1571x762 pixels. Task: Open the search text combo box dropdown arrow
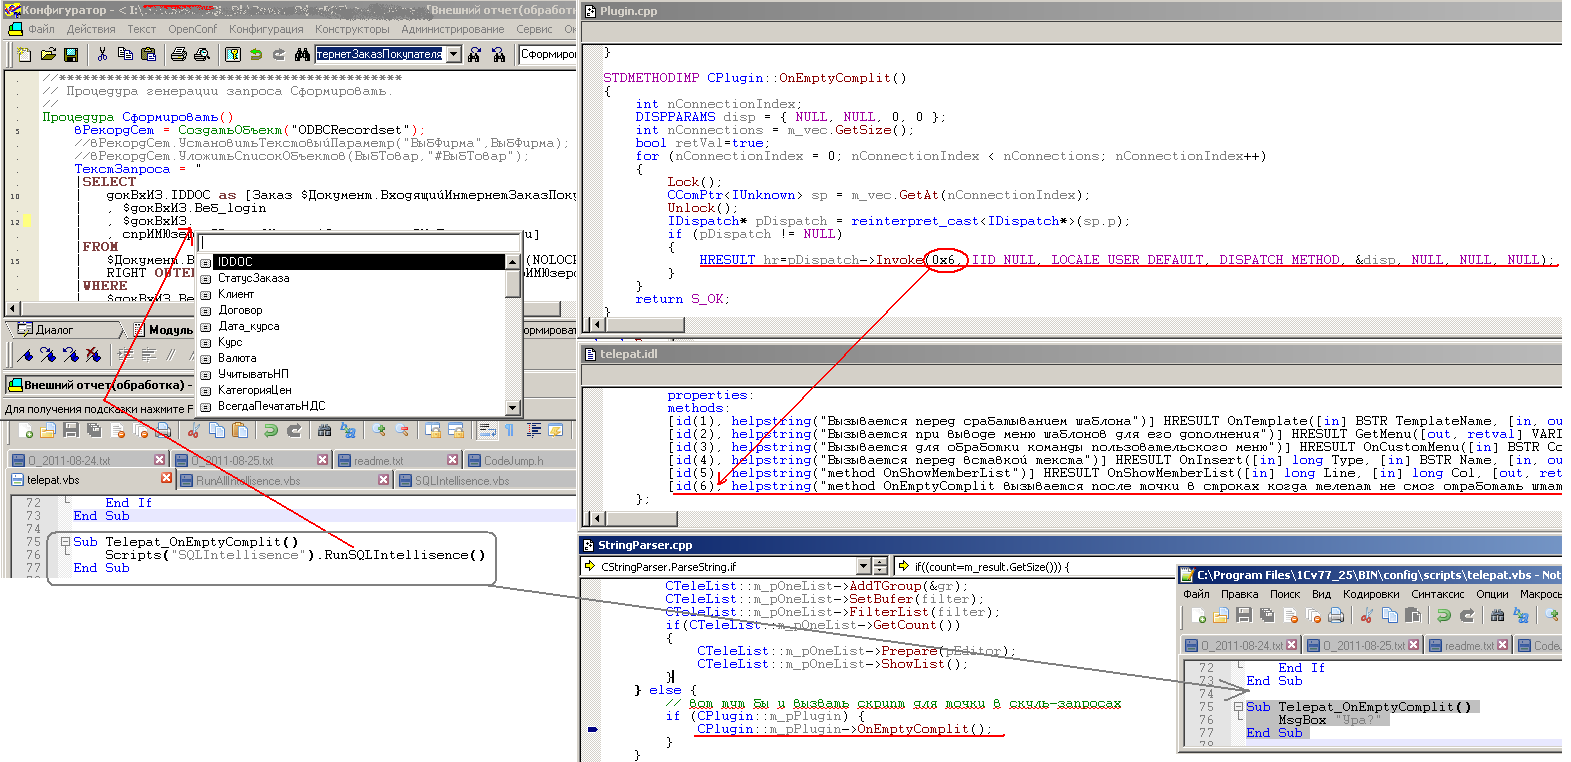454,54
